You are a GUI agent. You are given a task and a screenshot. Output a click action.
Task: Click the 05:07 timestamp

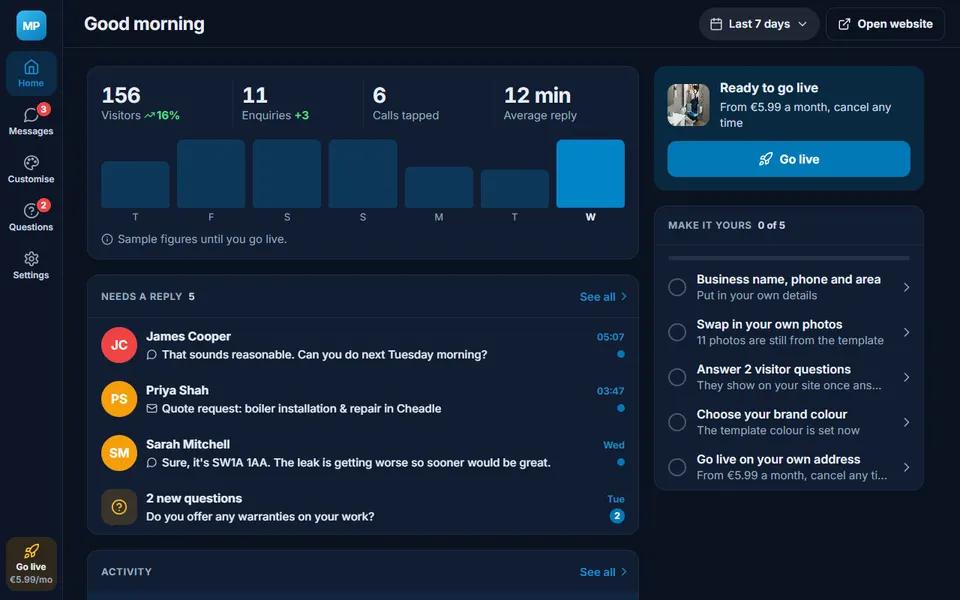[x=610, y=337]
